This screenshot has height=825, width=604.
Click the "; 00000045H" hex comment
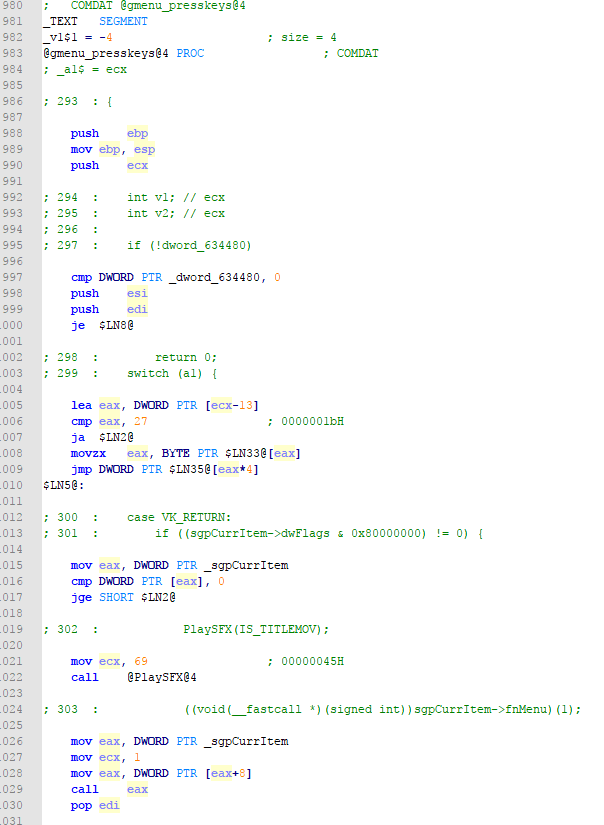(x=306, y=661)
